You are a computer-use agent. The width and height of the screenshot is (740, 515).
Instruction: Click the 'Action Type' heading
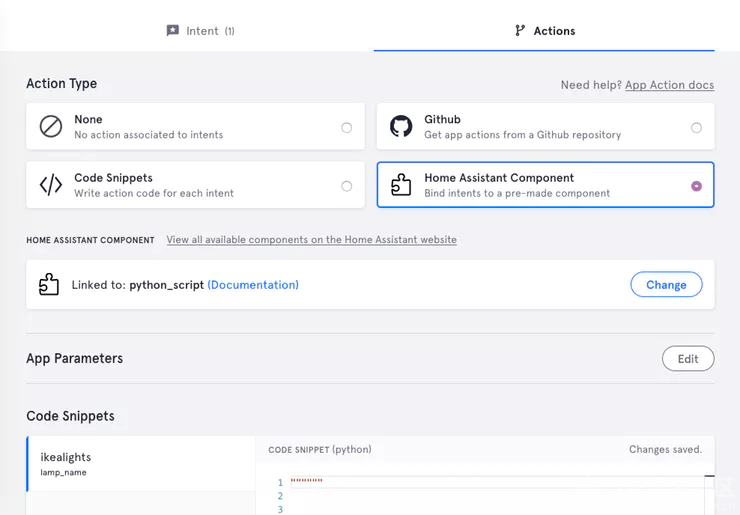point(62,84)
